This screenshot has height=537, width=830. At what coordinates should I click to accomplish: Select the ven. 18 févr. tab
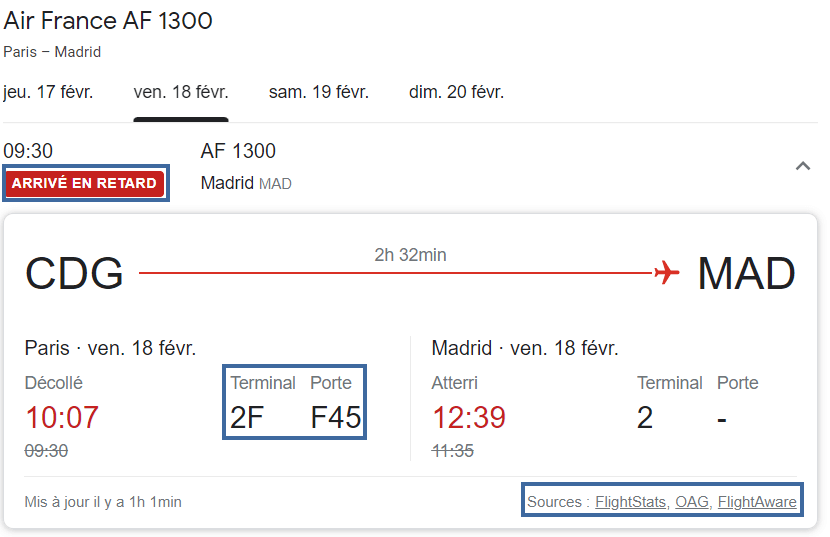click(x=181, y=92)
